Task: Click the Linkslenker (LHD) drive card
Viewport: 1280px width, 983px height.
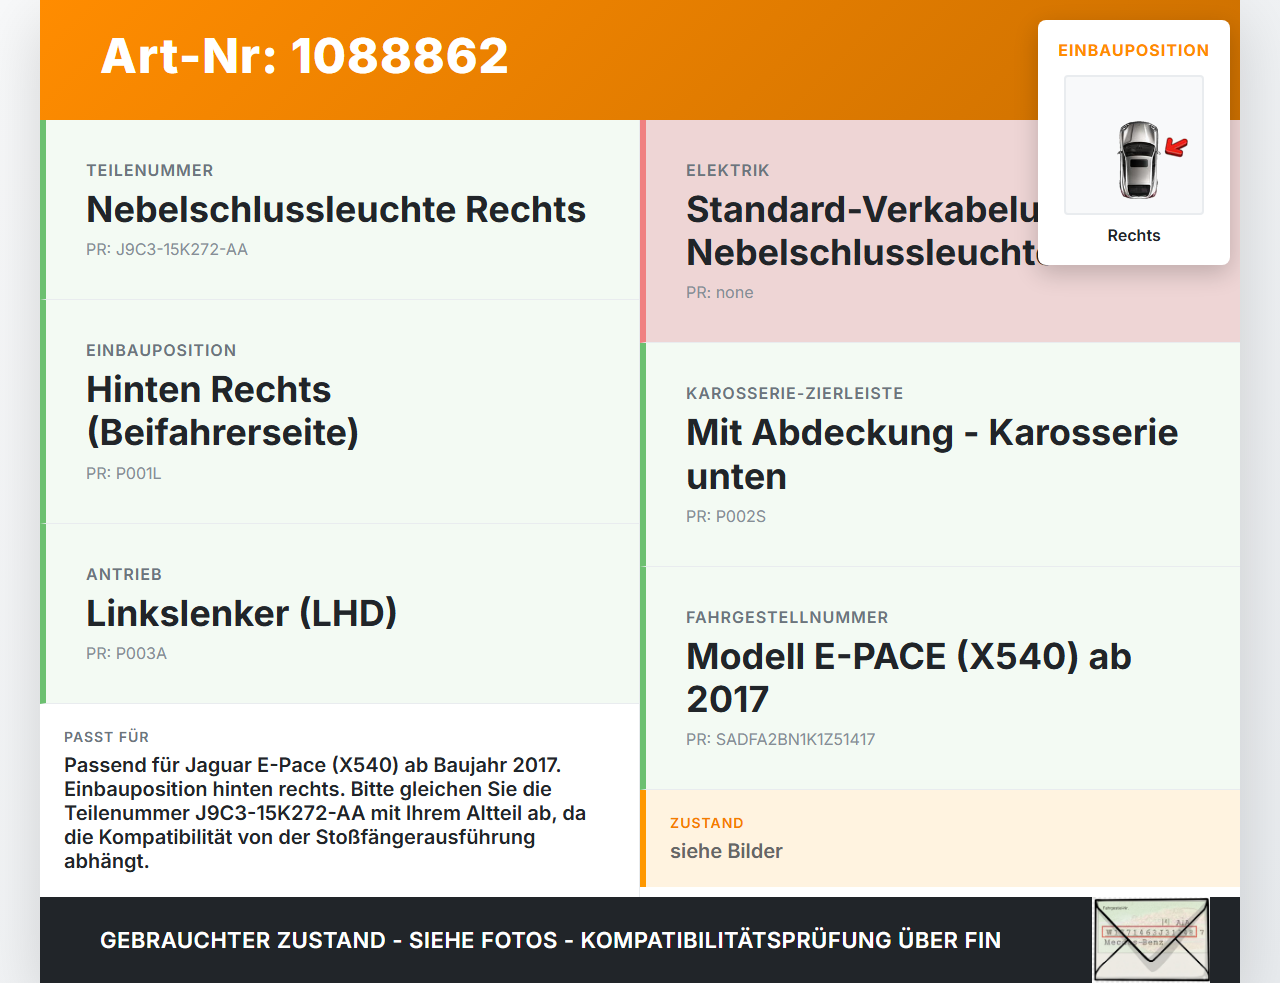Action: coord(340,614)
